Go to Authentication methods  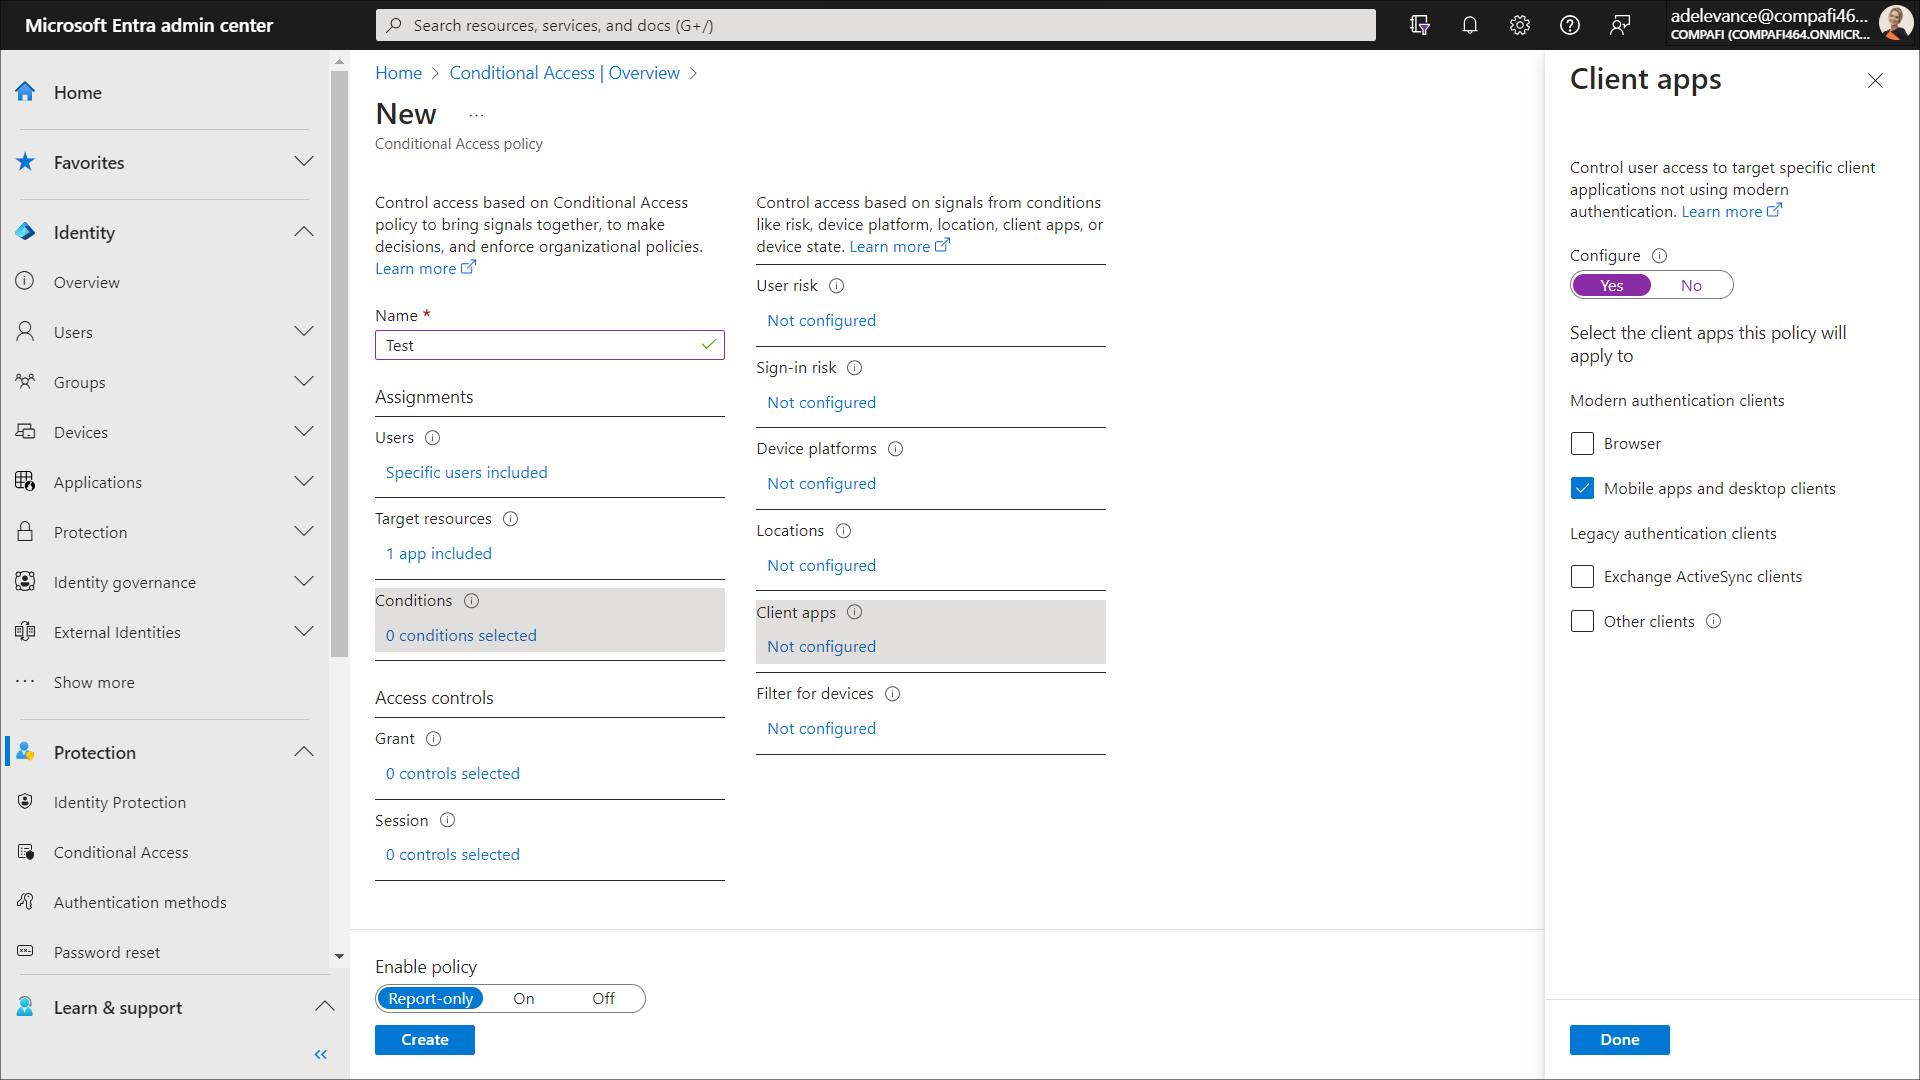click(x=140, y=902)
